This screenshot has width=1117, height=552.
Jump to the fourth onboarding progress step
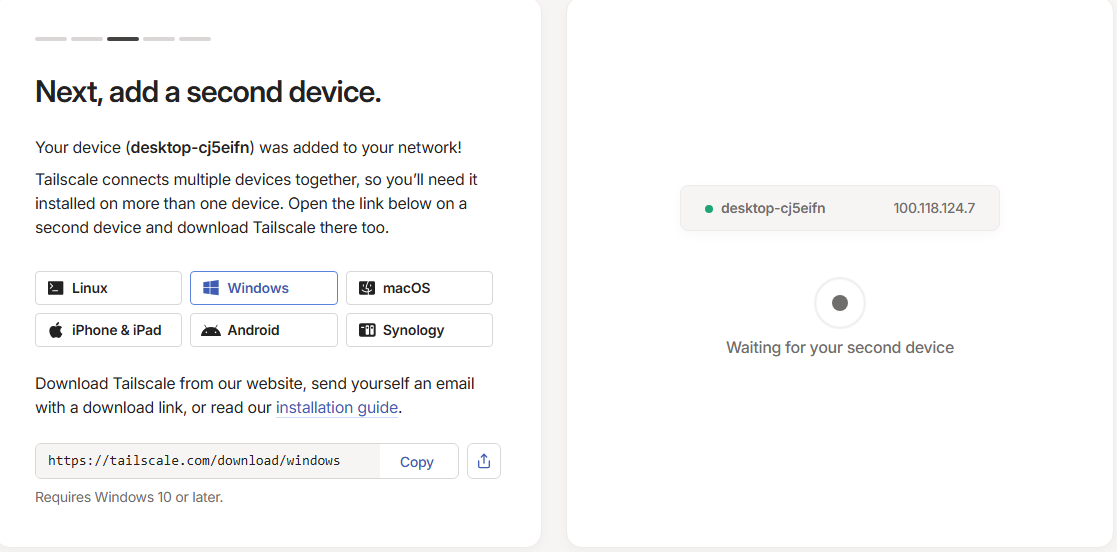(x=159, y=39)
